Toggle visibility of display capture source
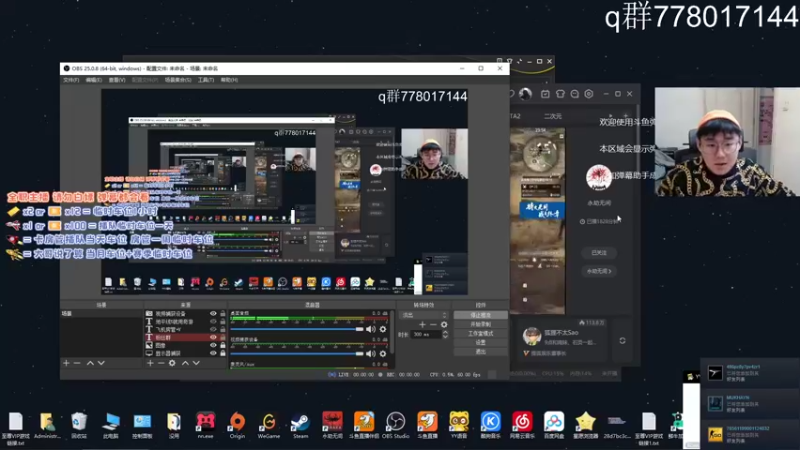 click(213, 353)
